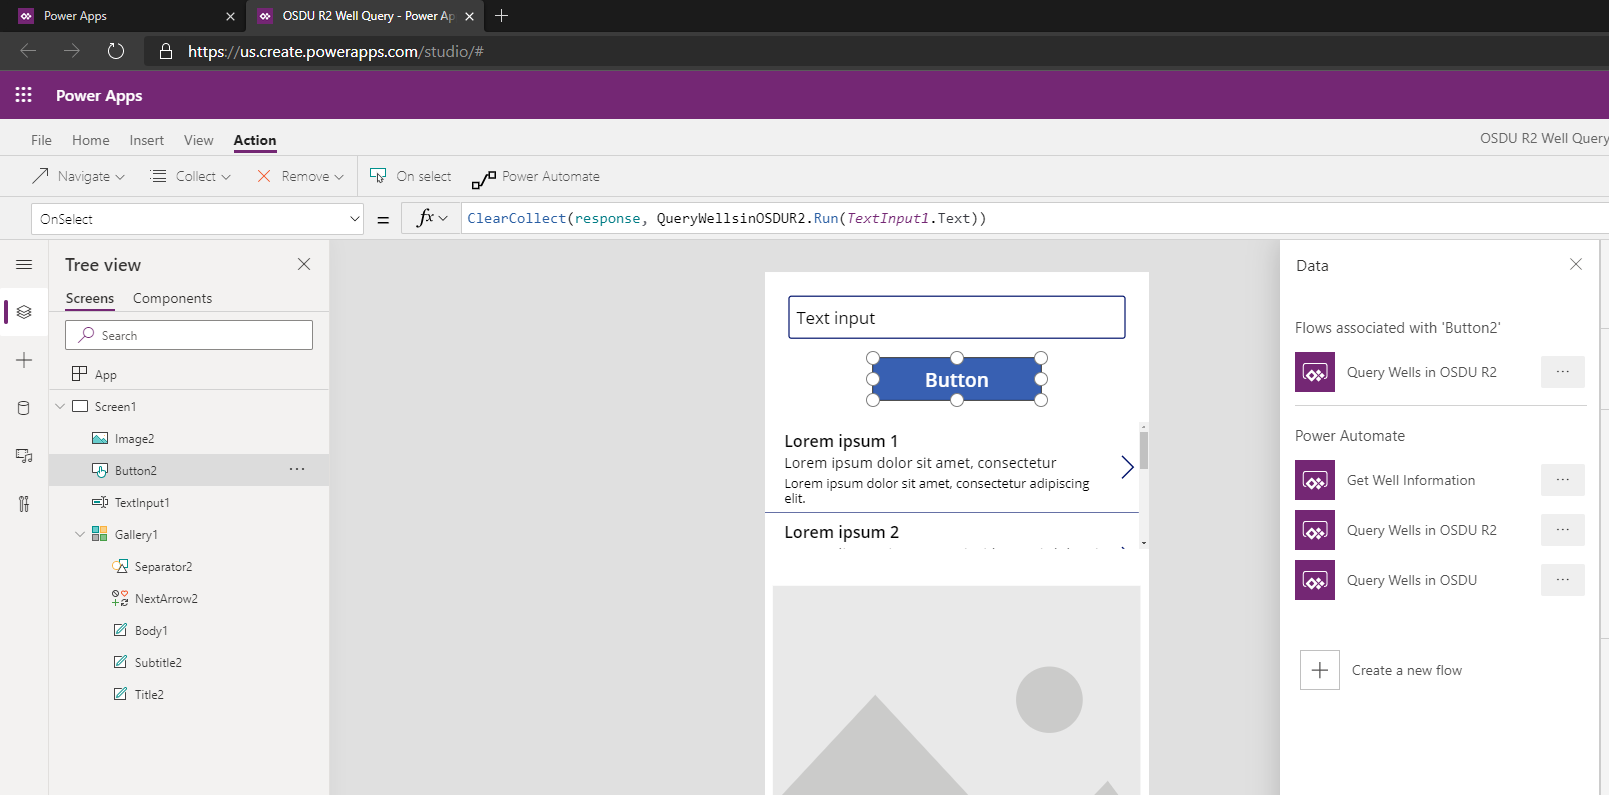
Task: Select the Tree view layers icon
Action: [x=24, y=312]
